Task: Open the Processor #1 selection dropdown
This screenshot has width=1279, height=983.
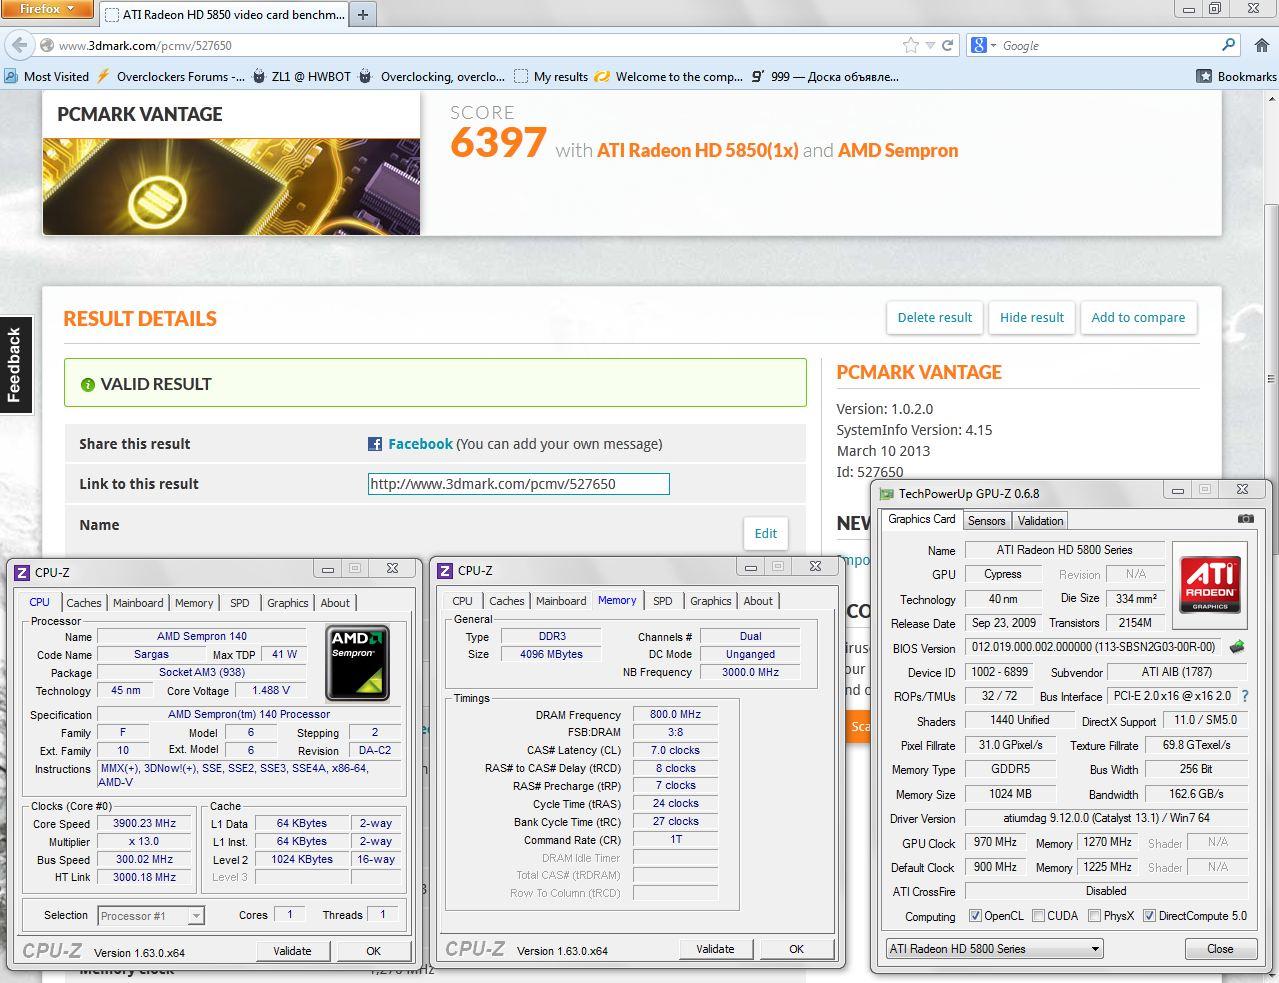Action: (151, 915)
